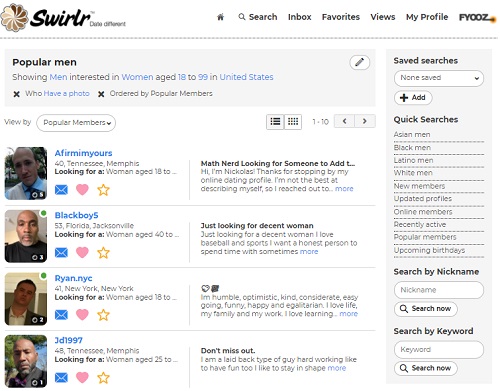Focus the Nickname input field
Viewport: 500px width, 391px height.
coord(439,290)
